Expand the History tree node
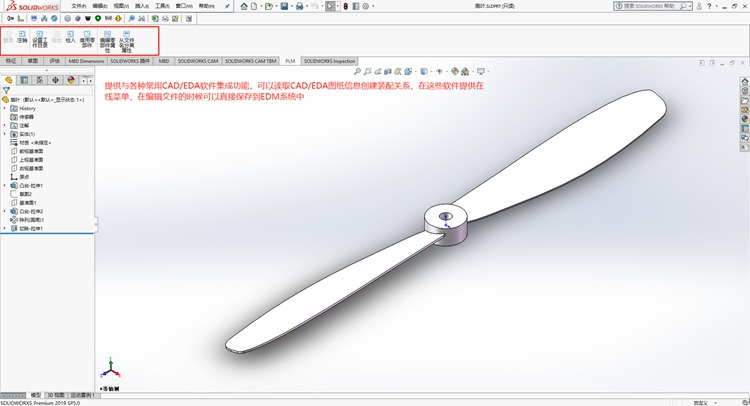This screenshot has height=406, width=750. click(x=5, y=108)
